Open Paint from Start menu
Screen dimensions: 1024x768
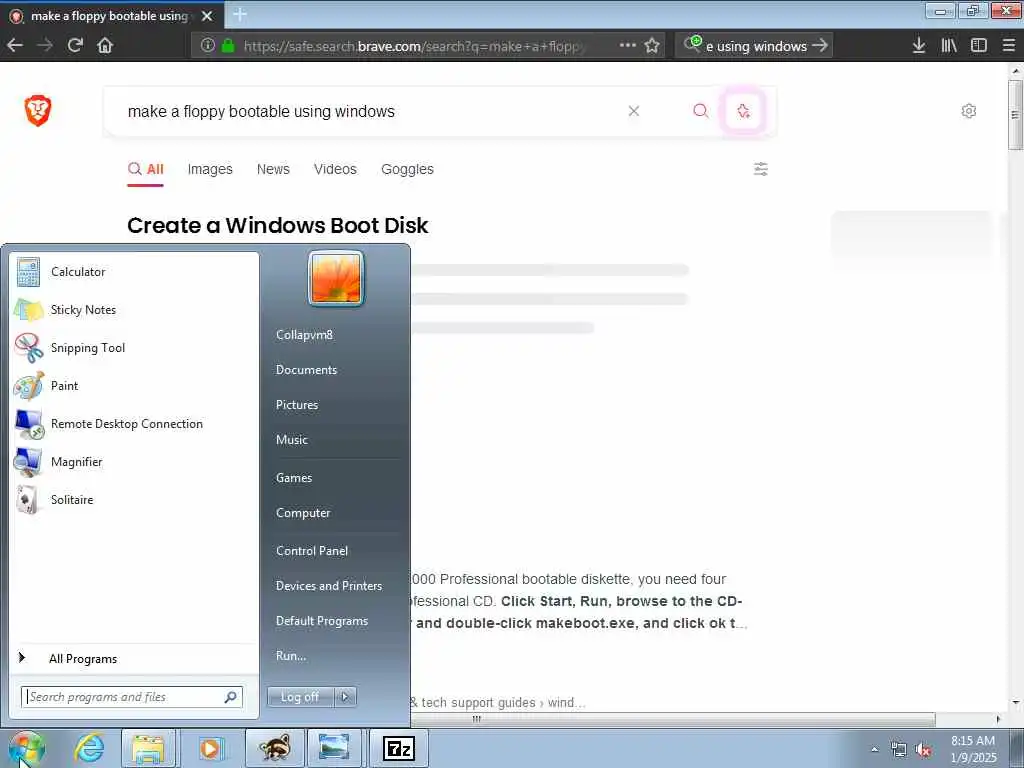pos(135,385)
